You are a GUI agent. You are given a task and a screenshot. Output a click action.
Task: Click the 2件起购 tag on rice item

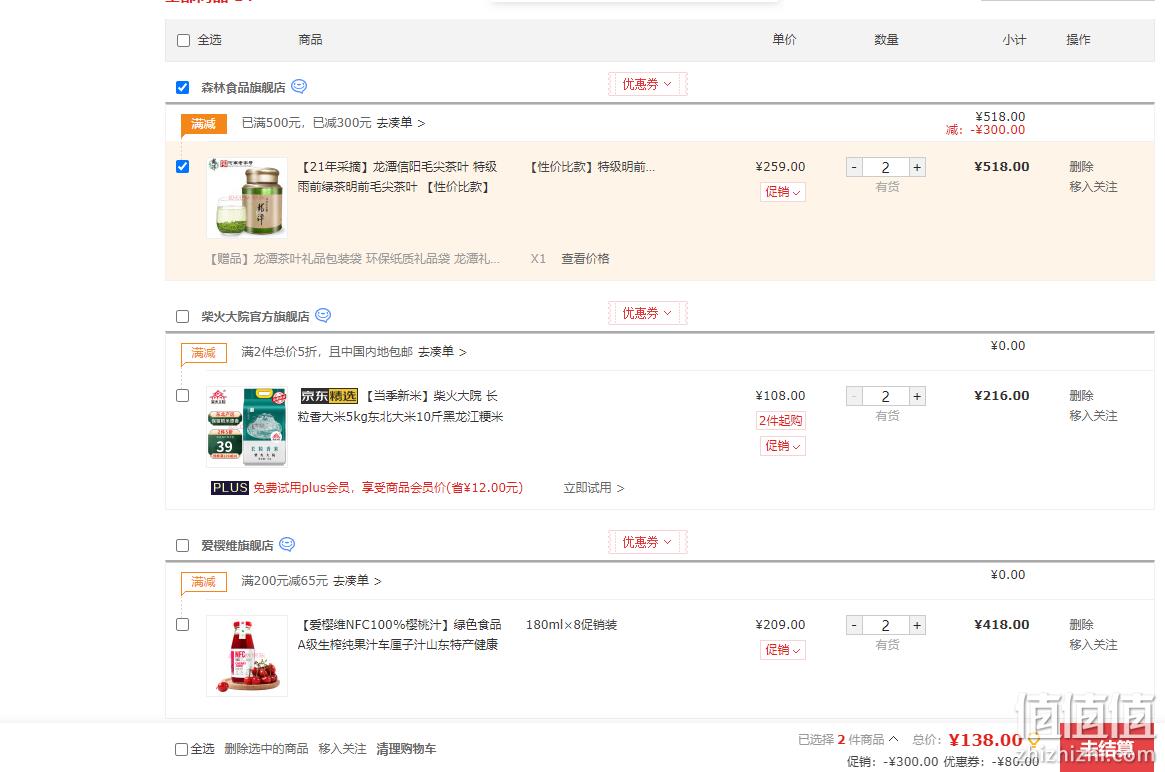tap(780, 421)
